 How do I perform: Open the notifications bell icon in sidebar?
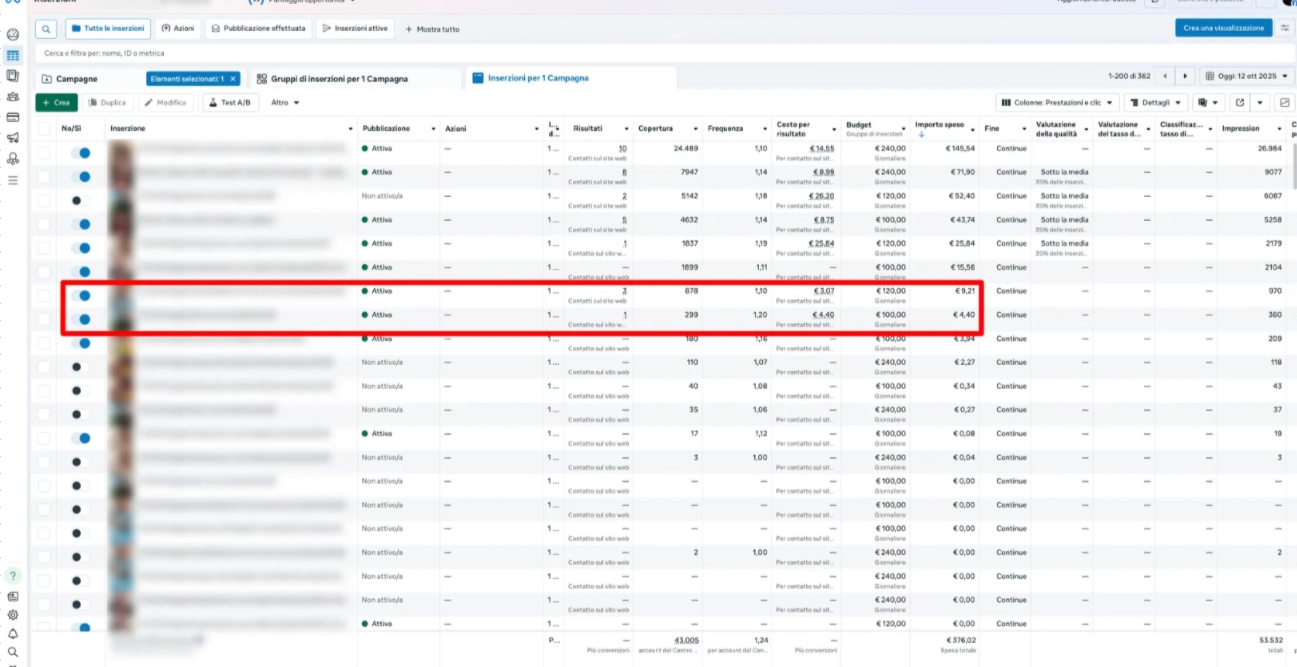pos(12,633)
